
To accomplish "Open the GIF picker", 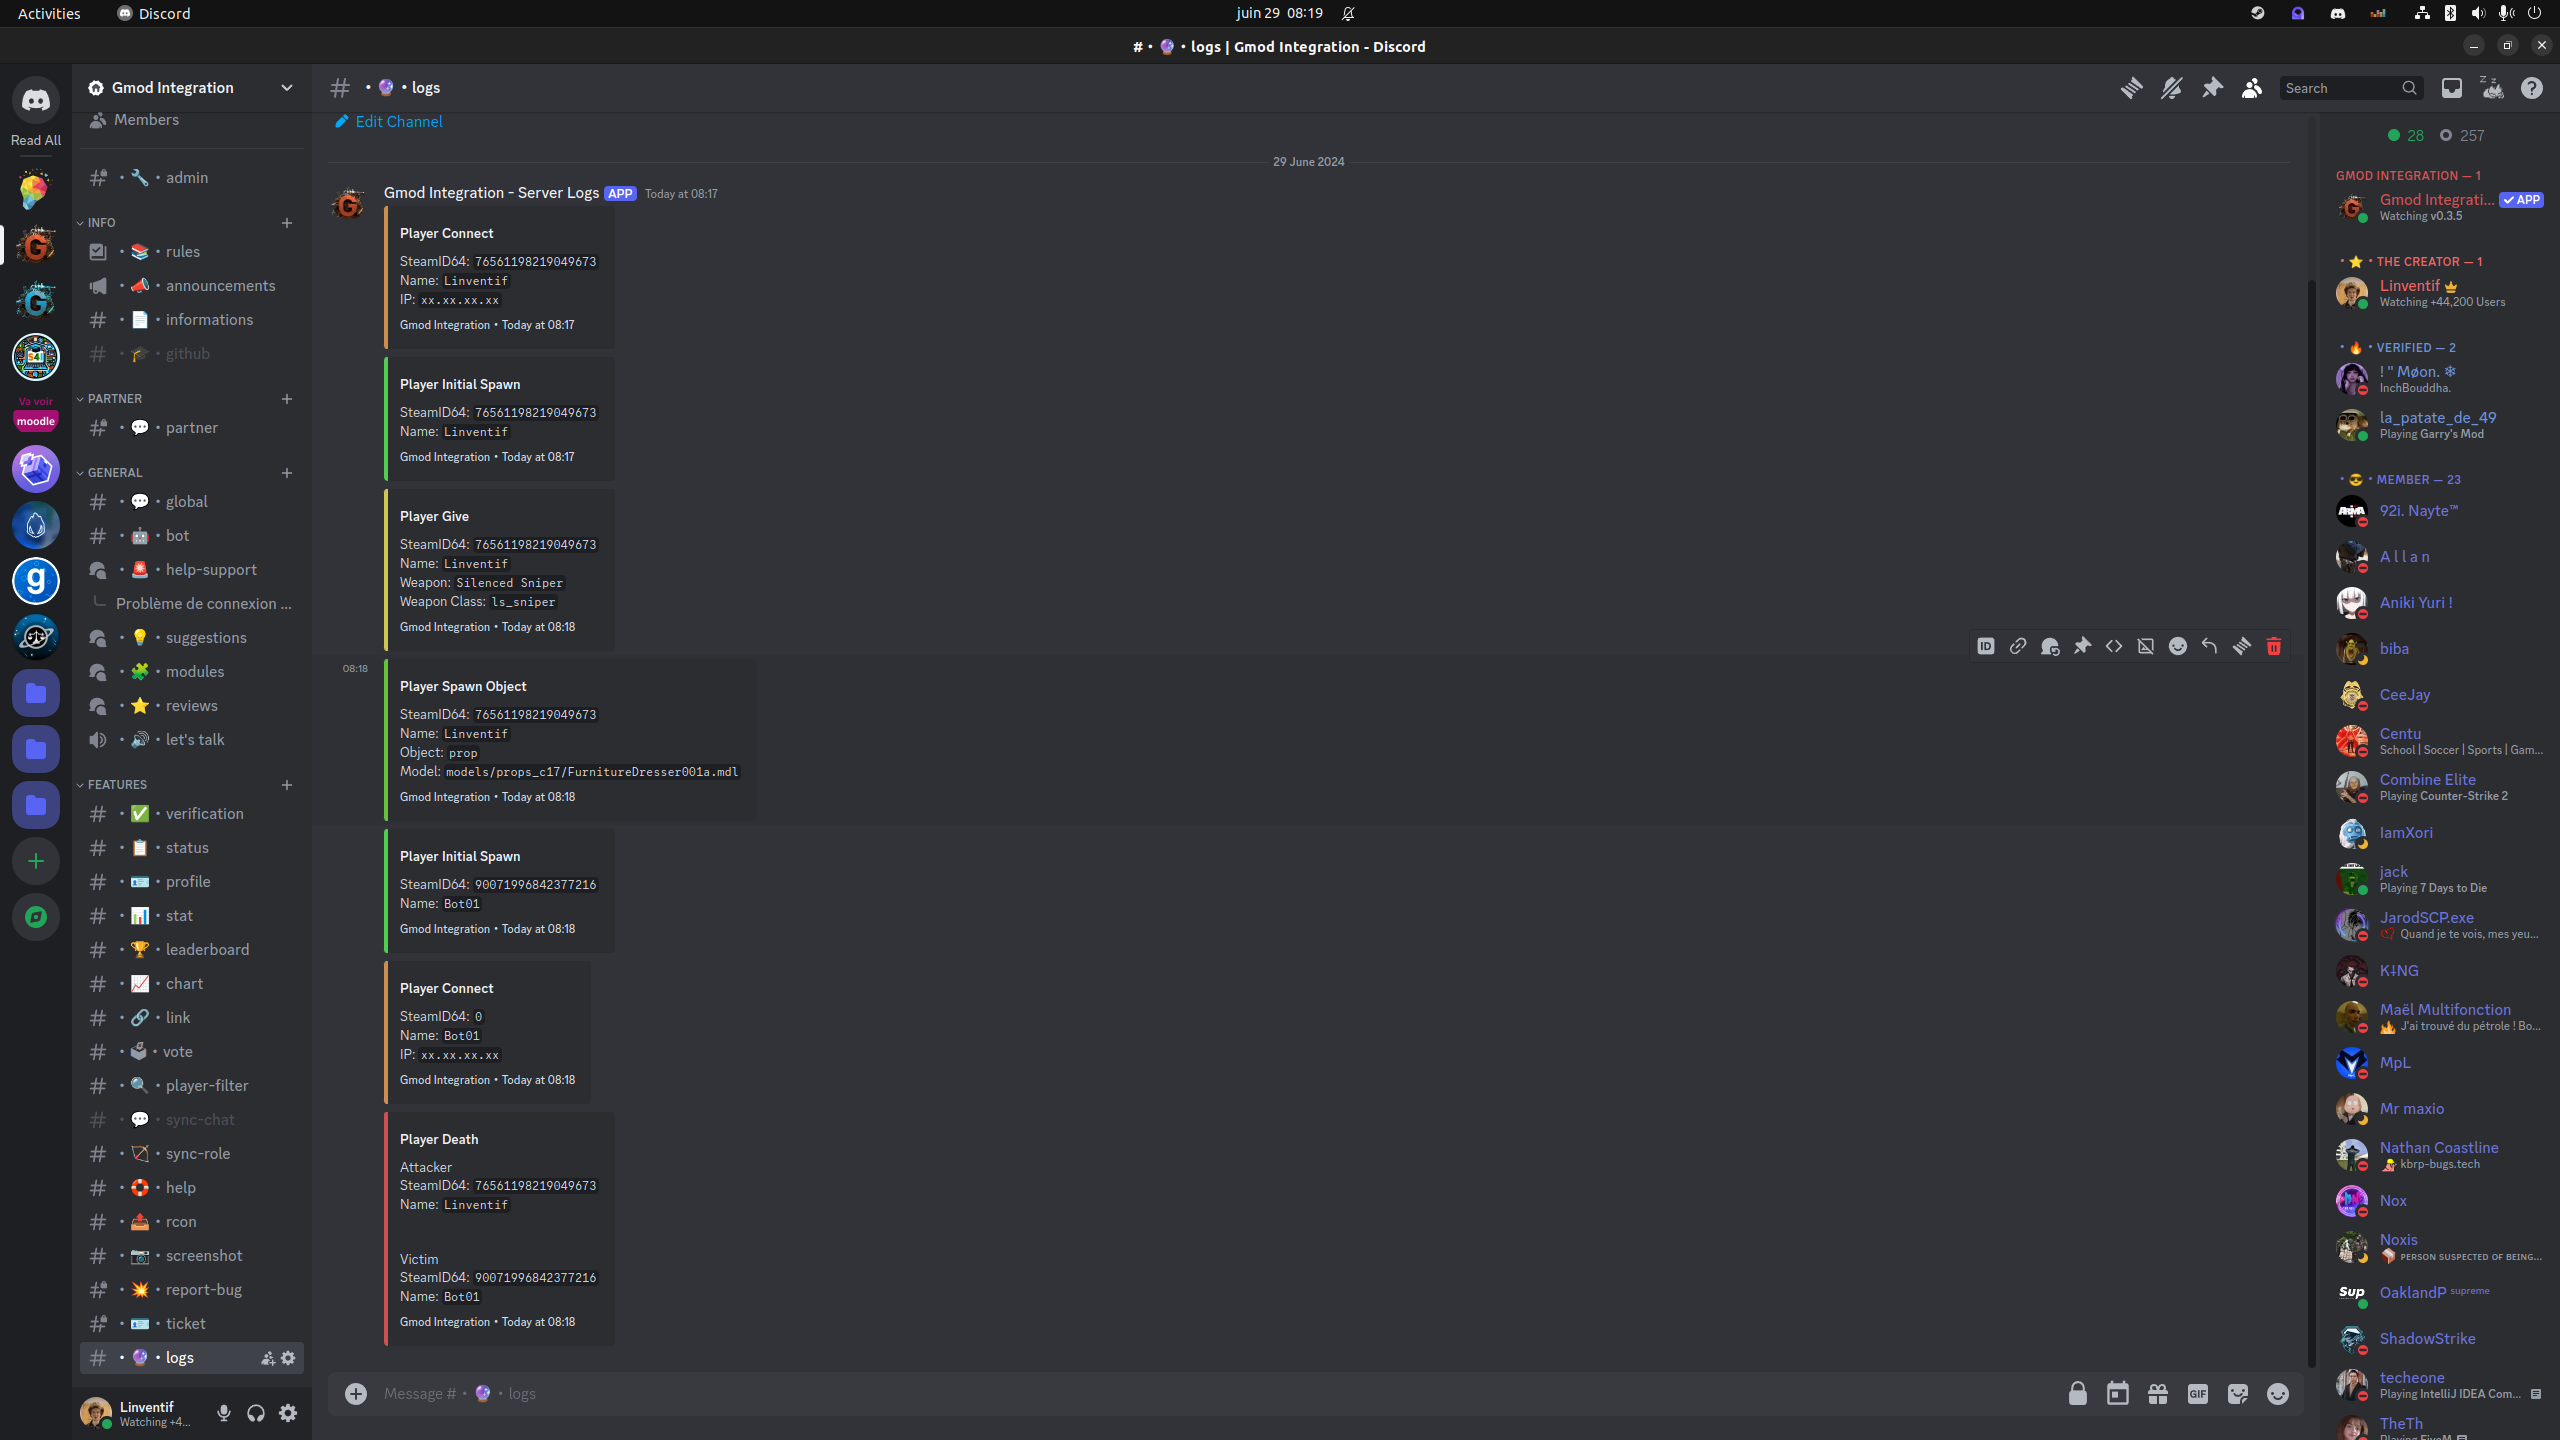I will coord(2198,1394).
